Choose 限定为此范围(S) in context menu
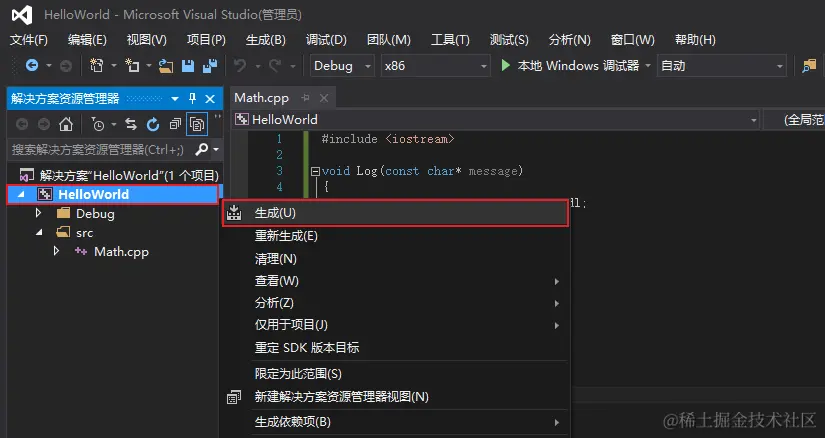Image resolution: width=825 pixels, height=438 pixels. pyautogui.click(x=396, y=374)
